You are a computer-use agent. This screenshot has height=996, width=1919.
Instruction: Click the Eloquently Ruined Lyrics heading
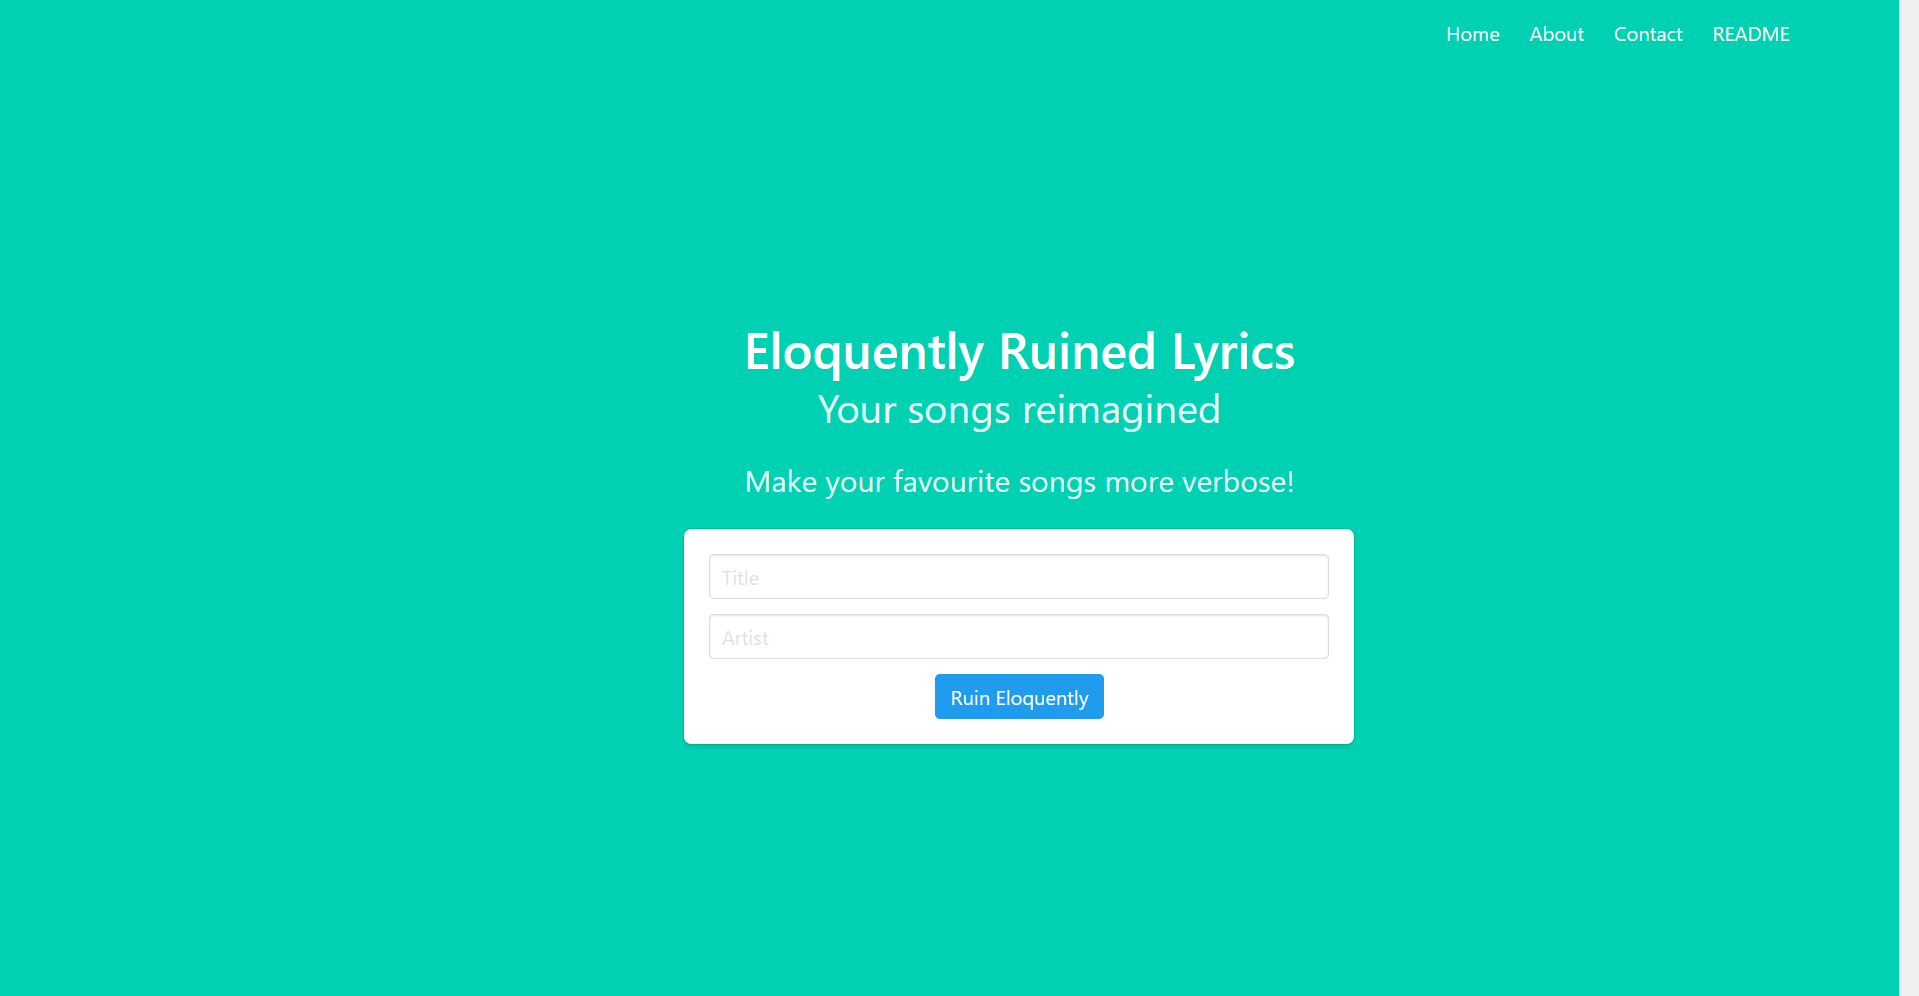coord(1018,352)
